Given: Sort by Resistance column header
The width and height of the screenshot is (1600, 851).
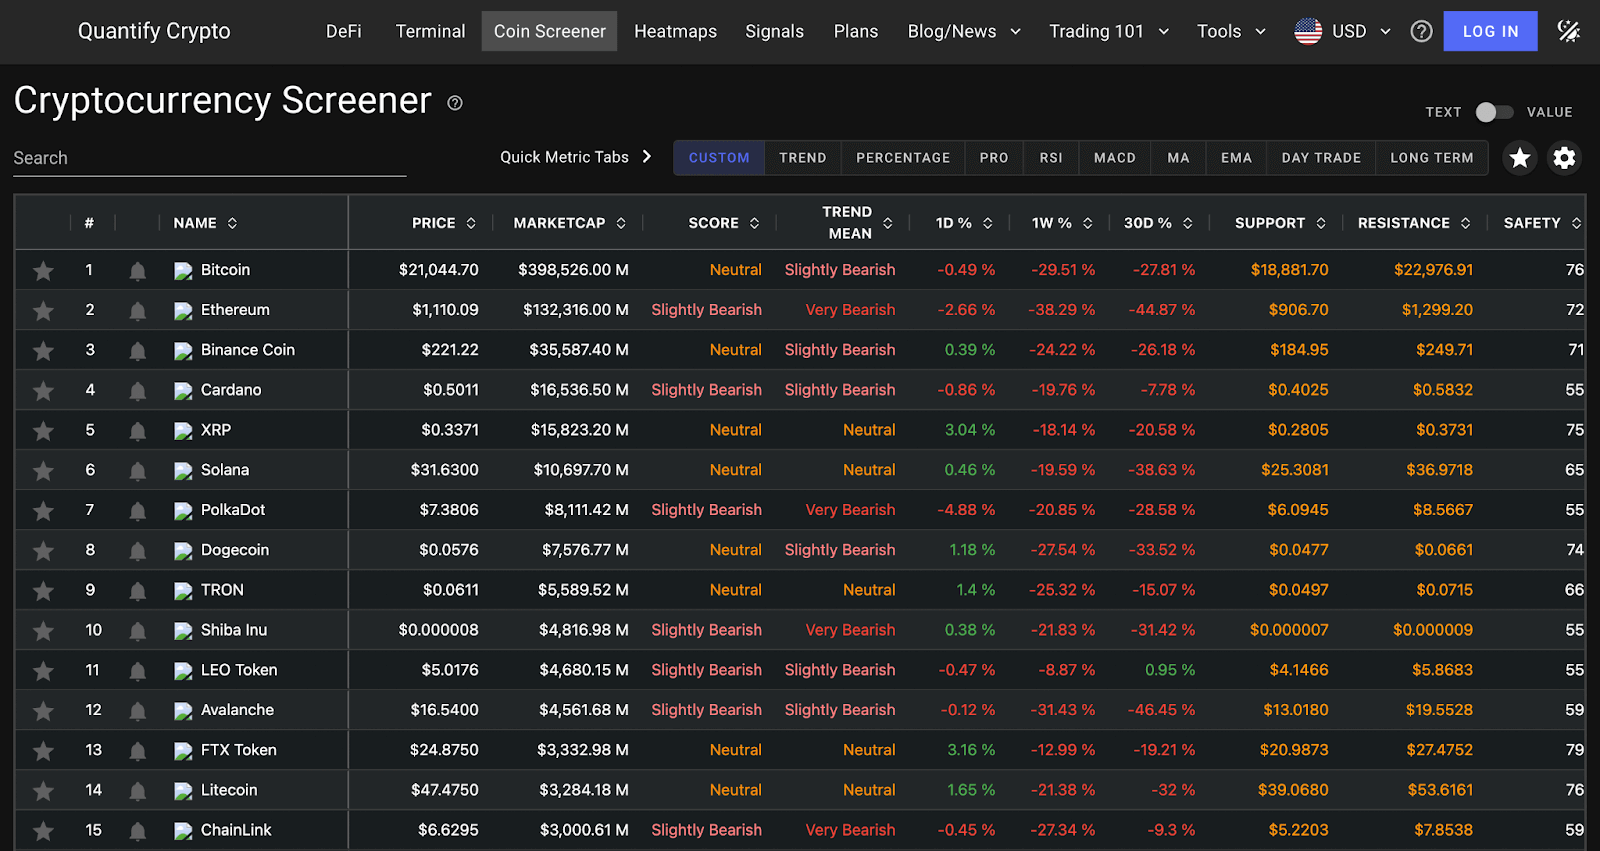Looking at the screenshot, I should tap(1414, 223).
